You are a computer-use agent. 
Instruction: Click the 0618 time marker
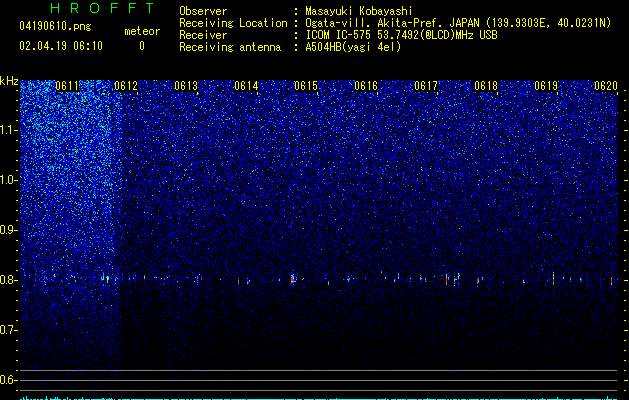point(486,86)
